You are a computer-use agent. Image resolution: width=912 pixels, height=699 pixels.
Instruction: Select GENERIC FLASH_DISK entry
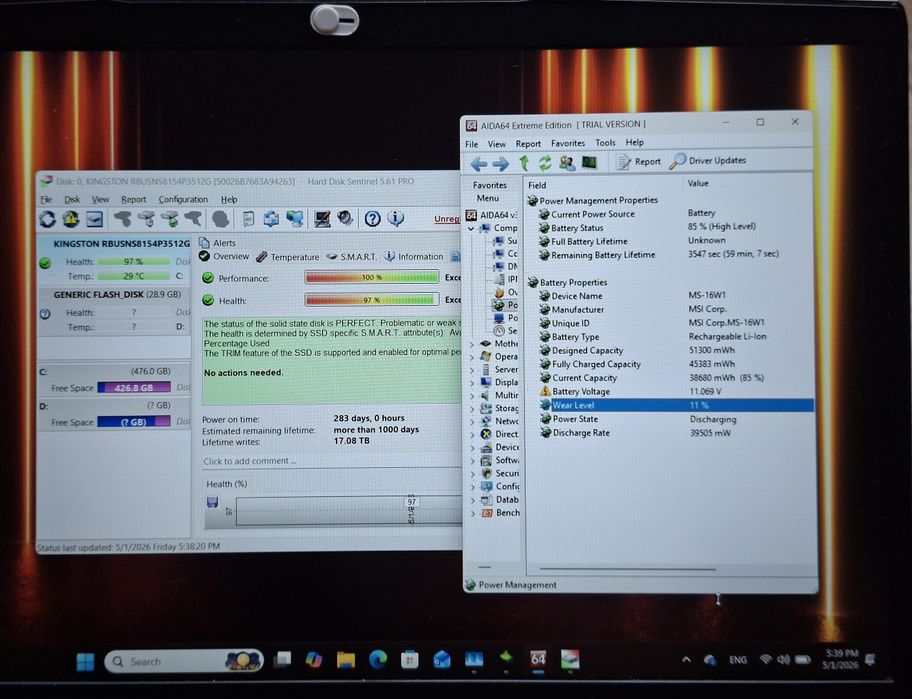(x=114, y=311)
